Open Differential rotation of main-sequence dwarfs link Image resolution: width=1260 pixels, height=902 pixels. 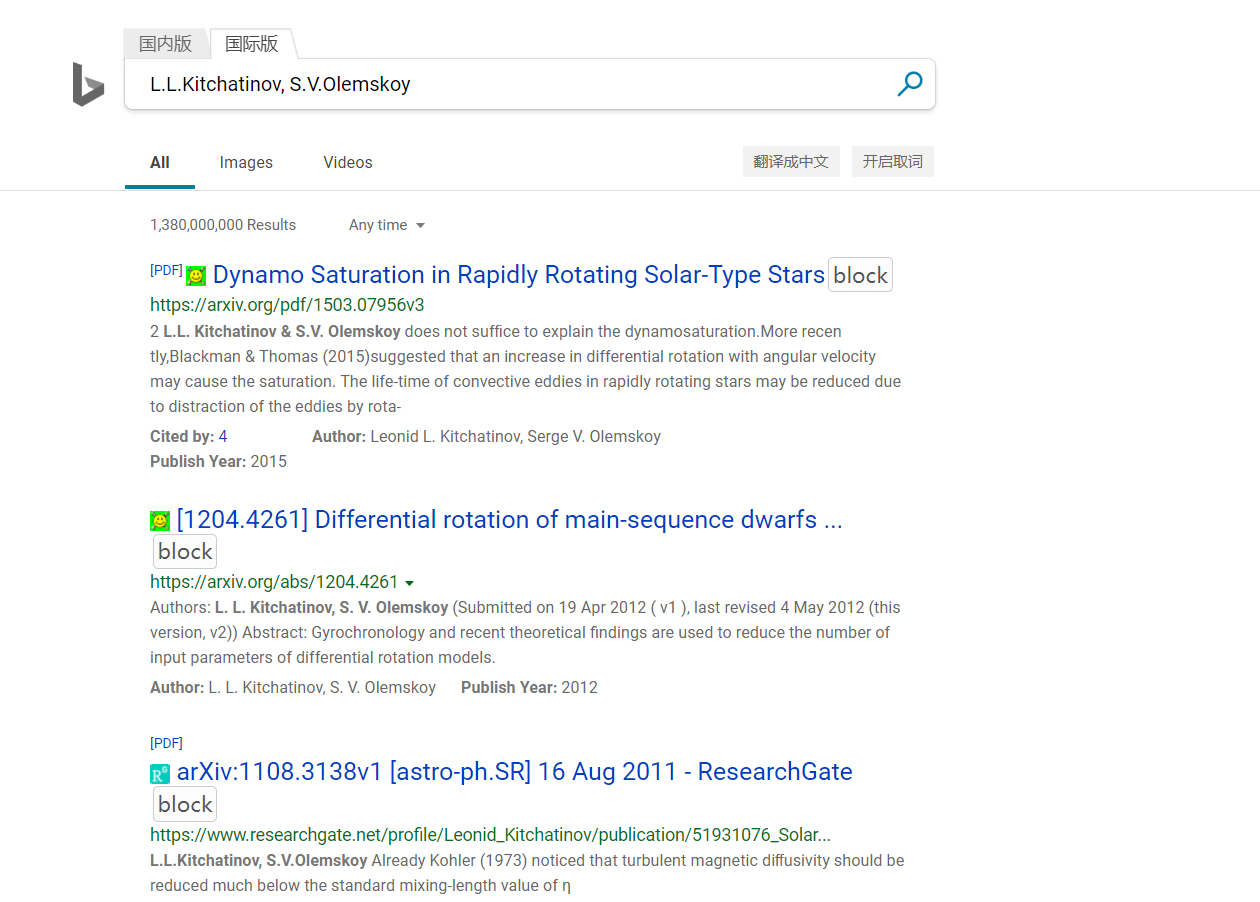509,520
